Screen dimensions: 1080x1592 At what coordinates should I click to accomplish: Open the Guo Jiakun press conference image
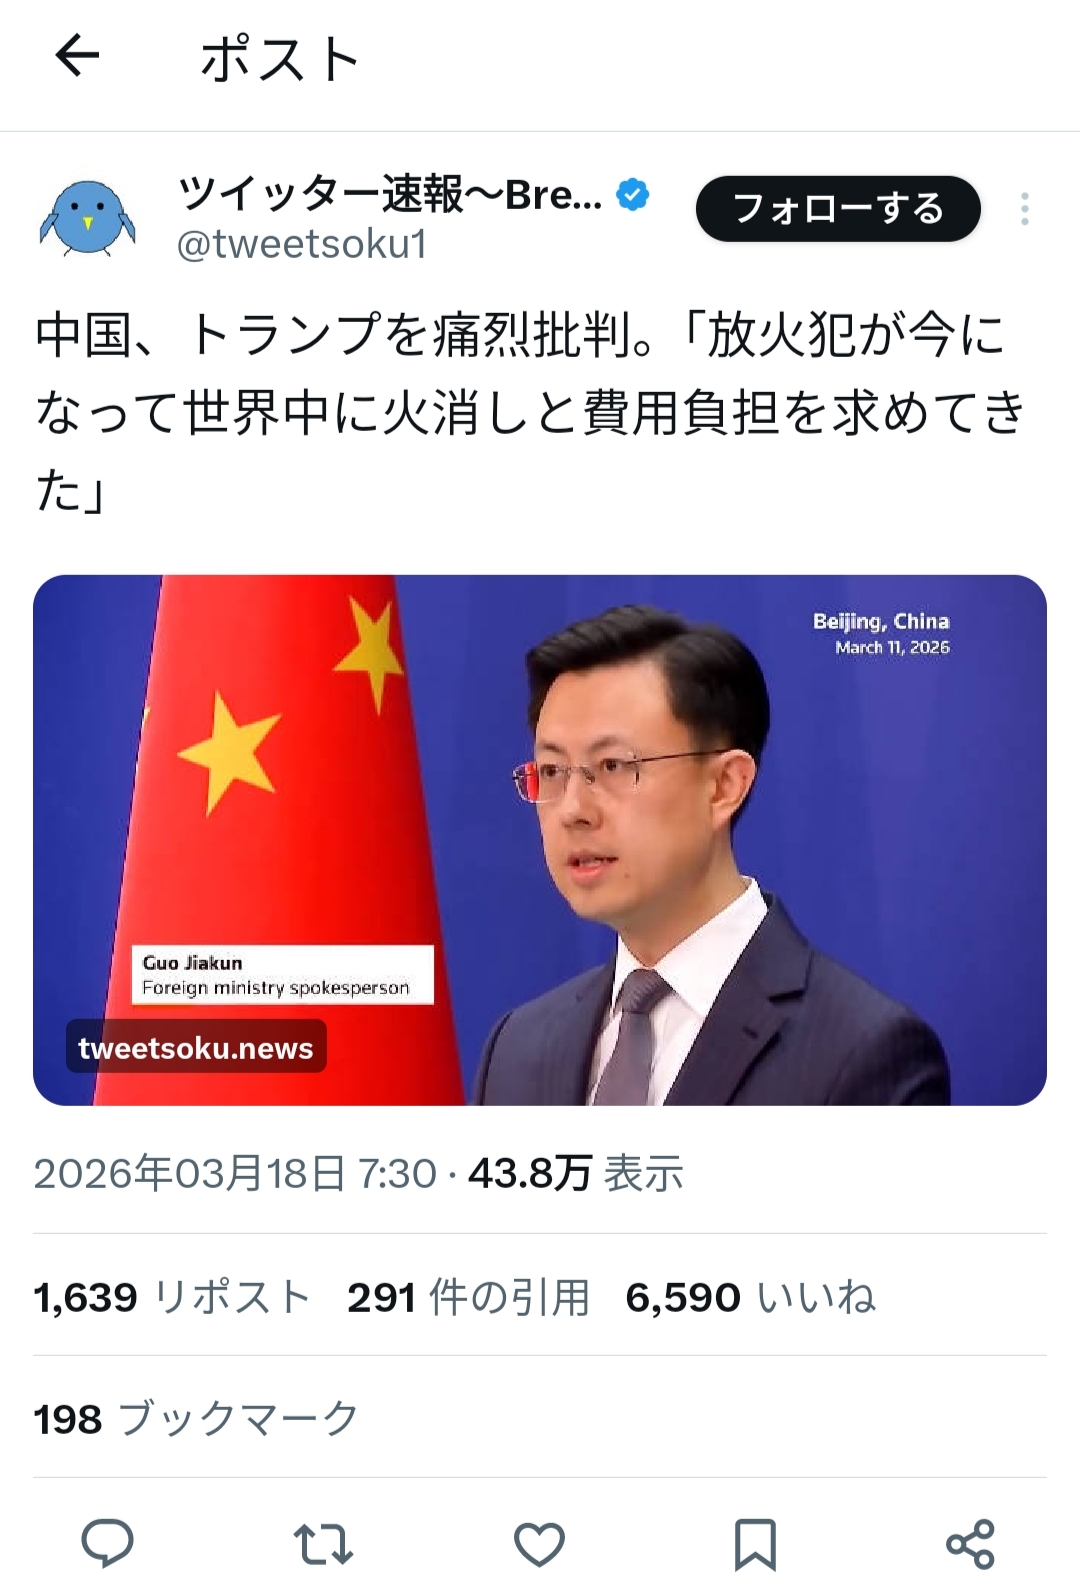point(540,840)
